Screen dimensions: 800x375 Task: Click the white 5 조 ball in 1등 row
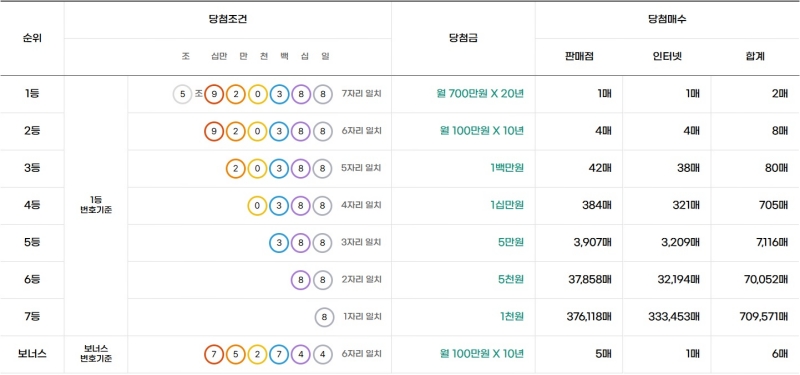pos(182,94)
